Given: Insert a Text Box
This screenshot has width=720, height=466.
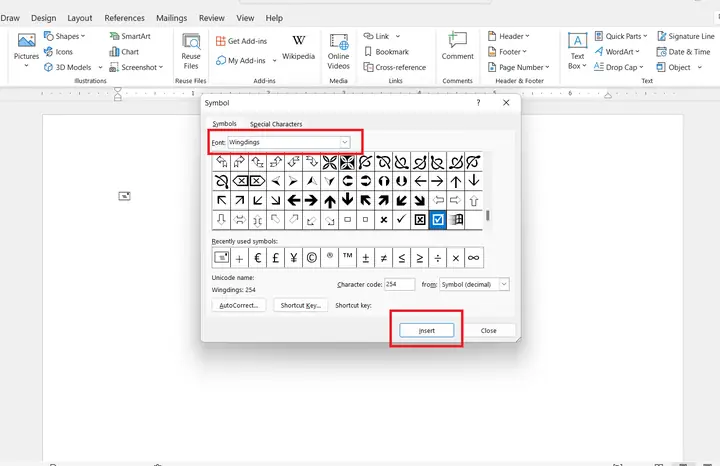Looking at the screenshot, I should pos(577,51).
